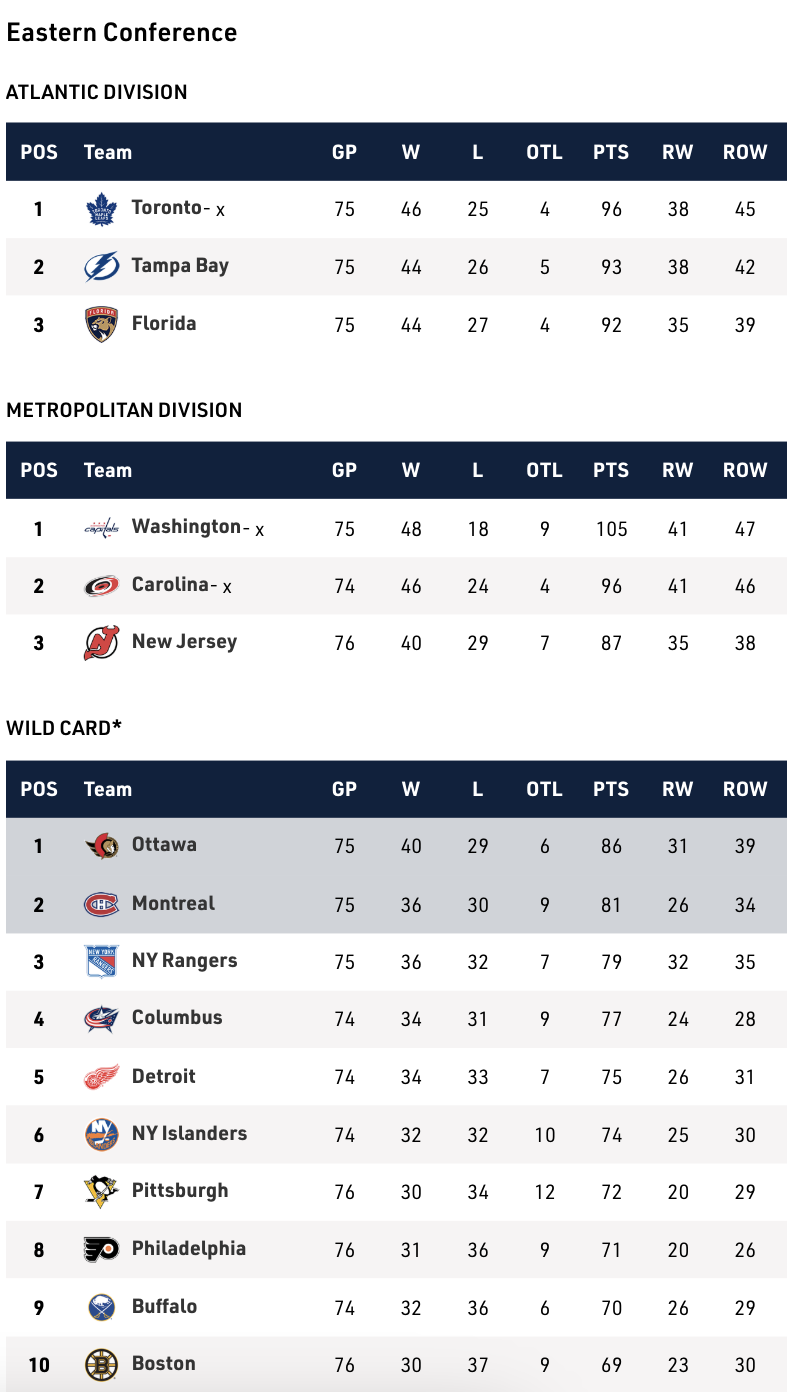The height and width of the screenshot is (1392, 787).
Task: Click the Pittsburgh Penguins logo
Action: [101, 1191]
